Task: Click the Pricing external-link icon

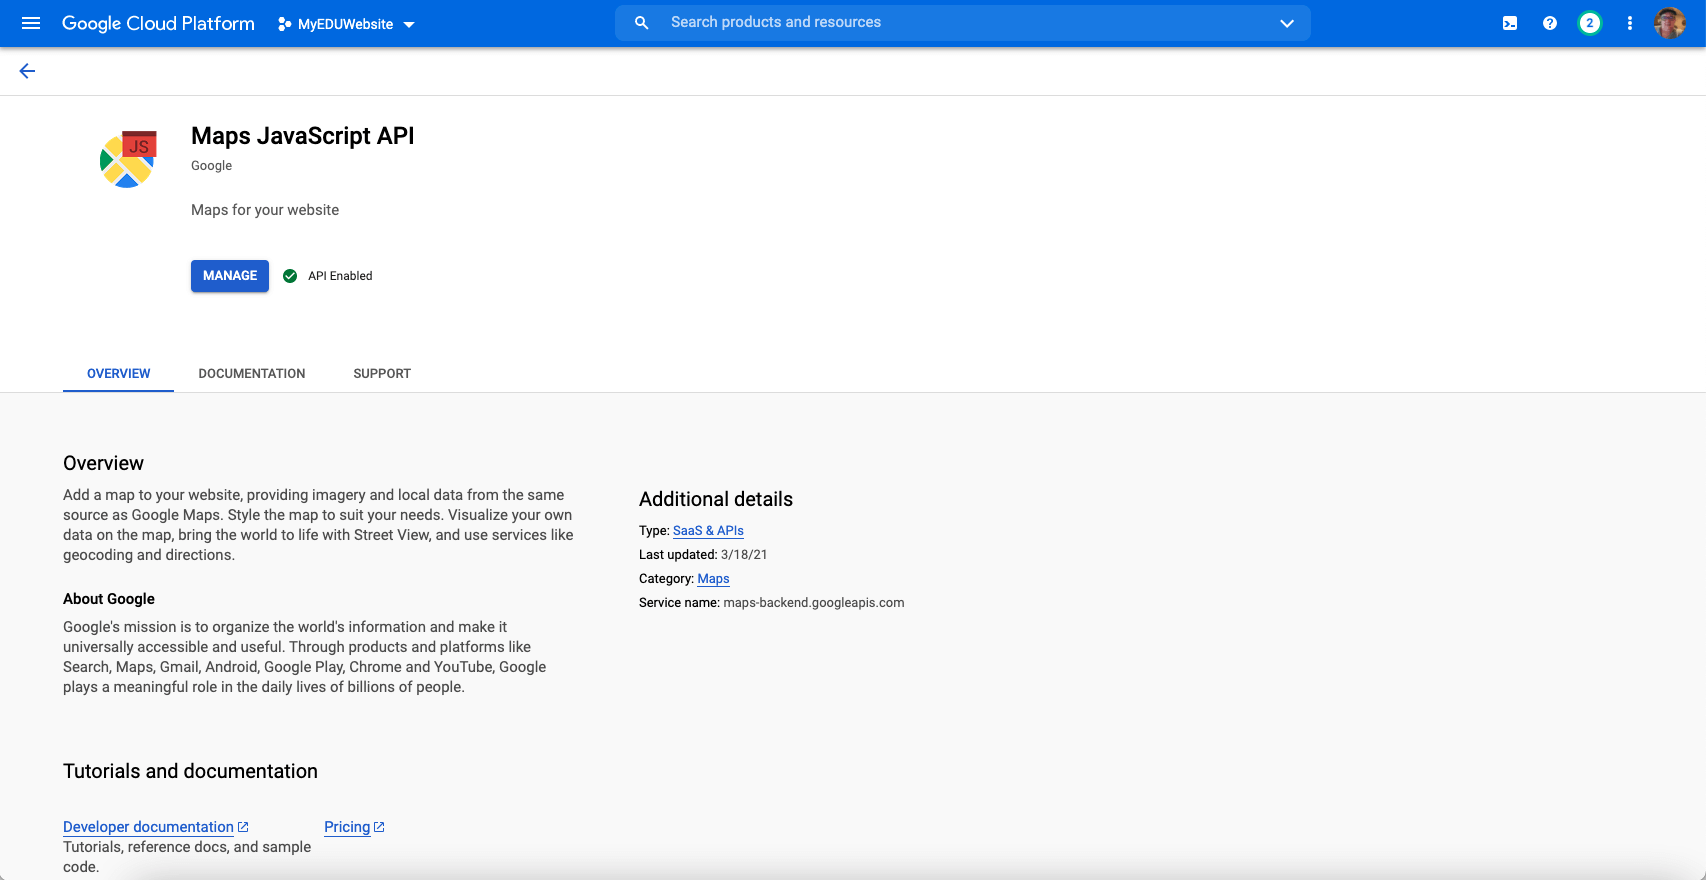Action: point(379,827)
